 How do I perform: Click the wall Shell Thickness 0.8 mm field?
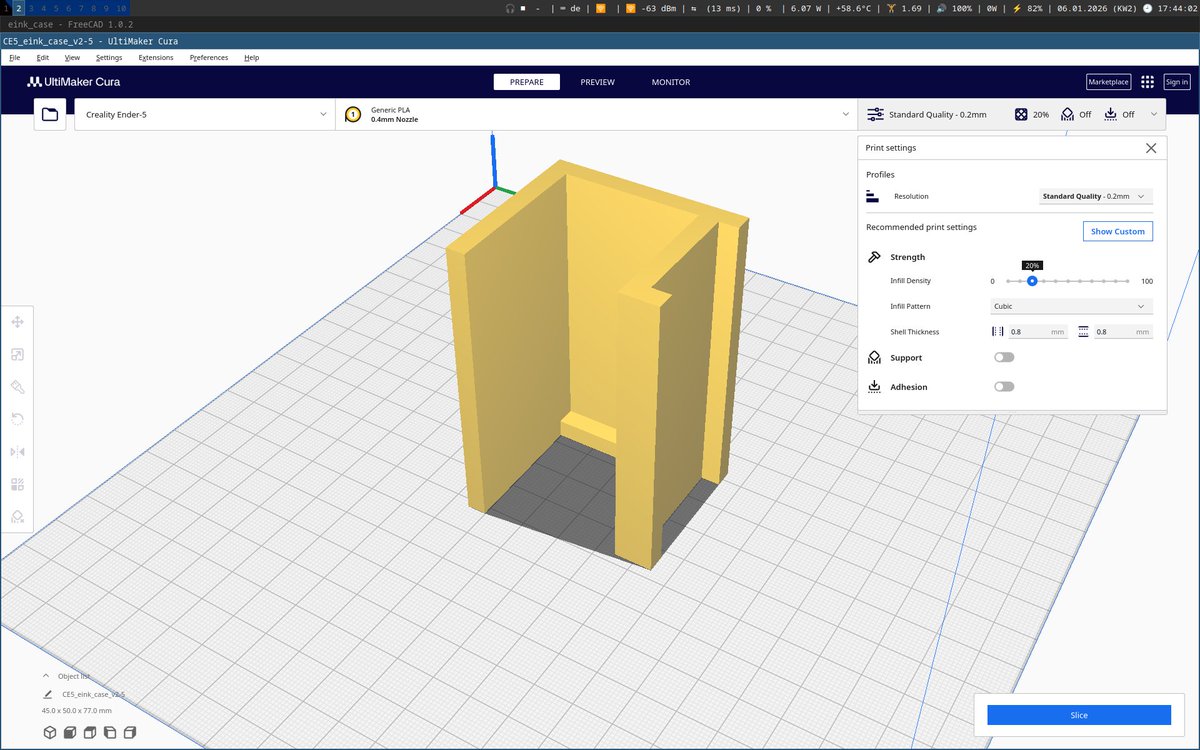[1037, 331]
